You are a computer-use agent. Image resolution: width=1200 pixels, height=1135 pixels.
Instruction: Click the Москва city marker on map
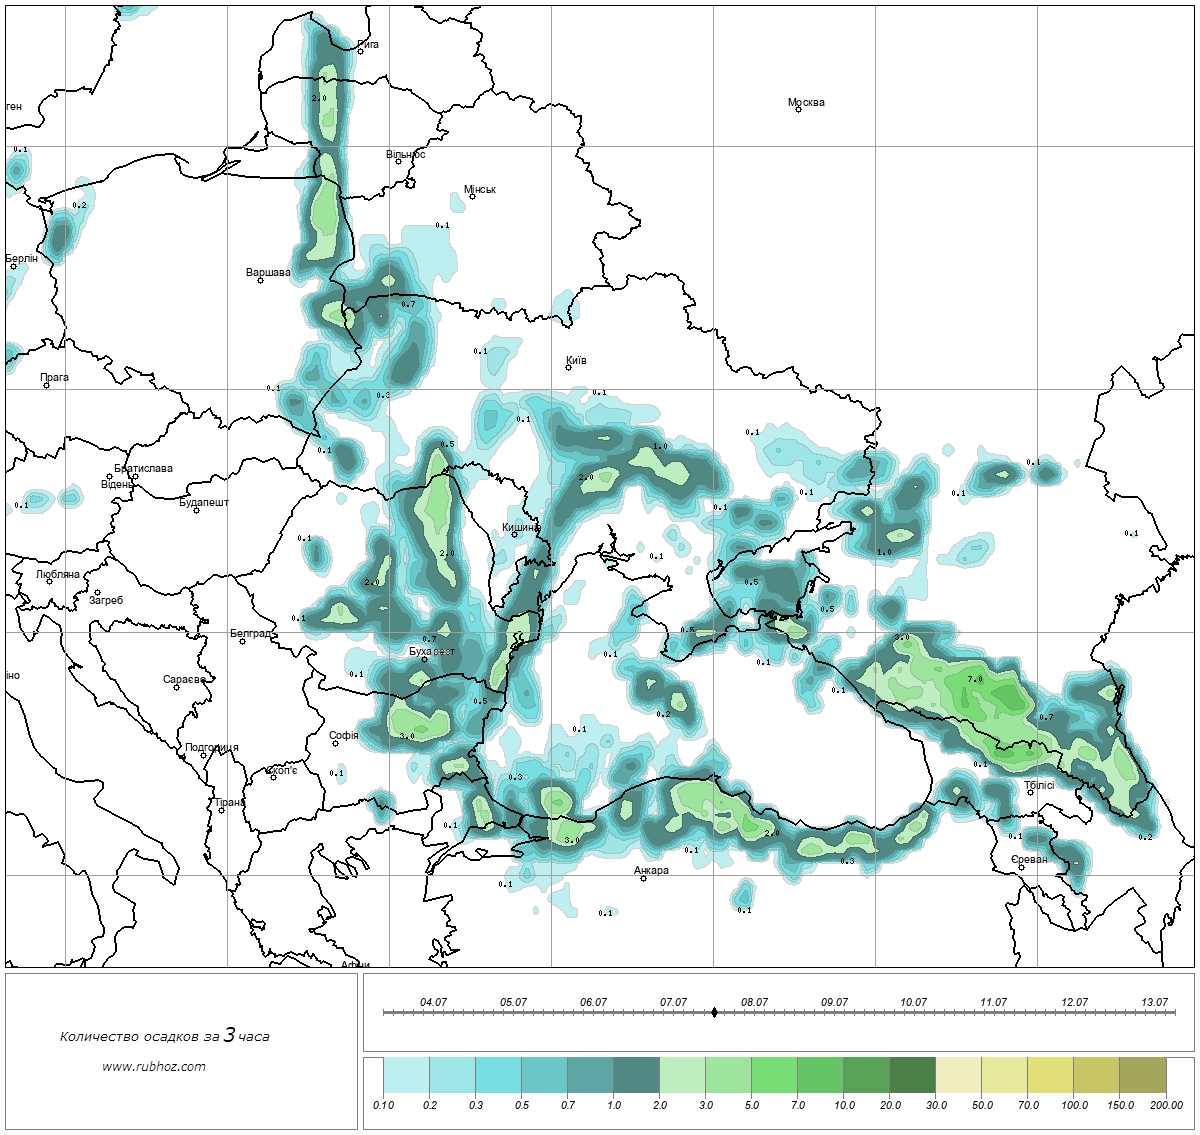point(798,110)
